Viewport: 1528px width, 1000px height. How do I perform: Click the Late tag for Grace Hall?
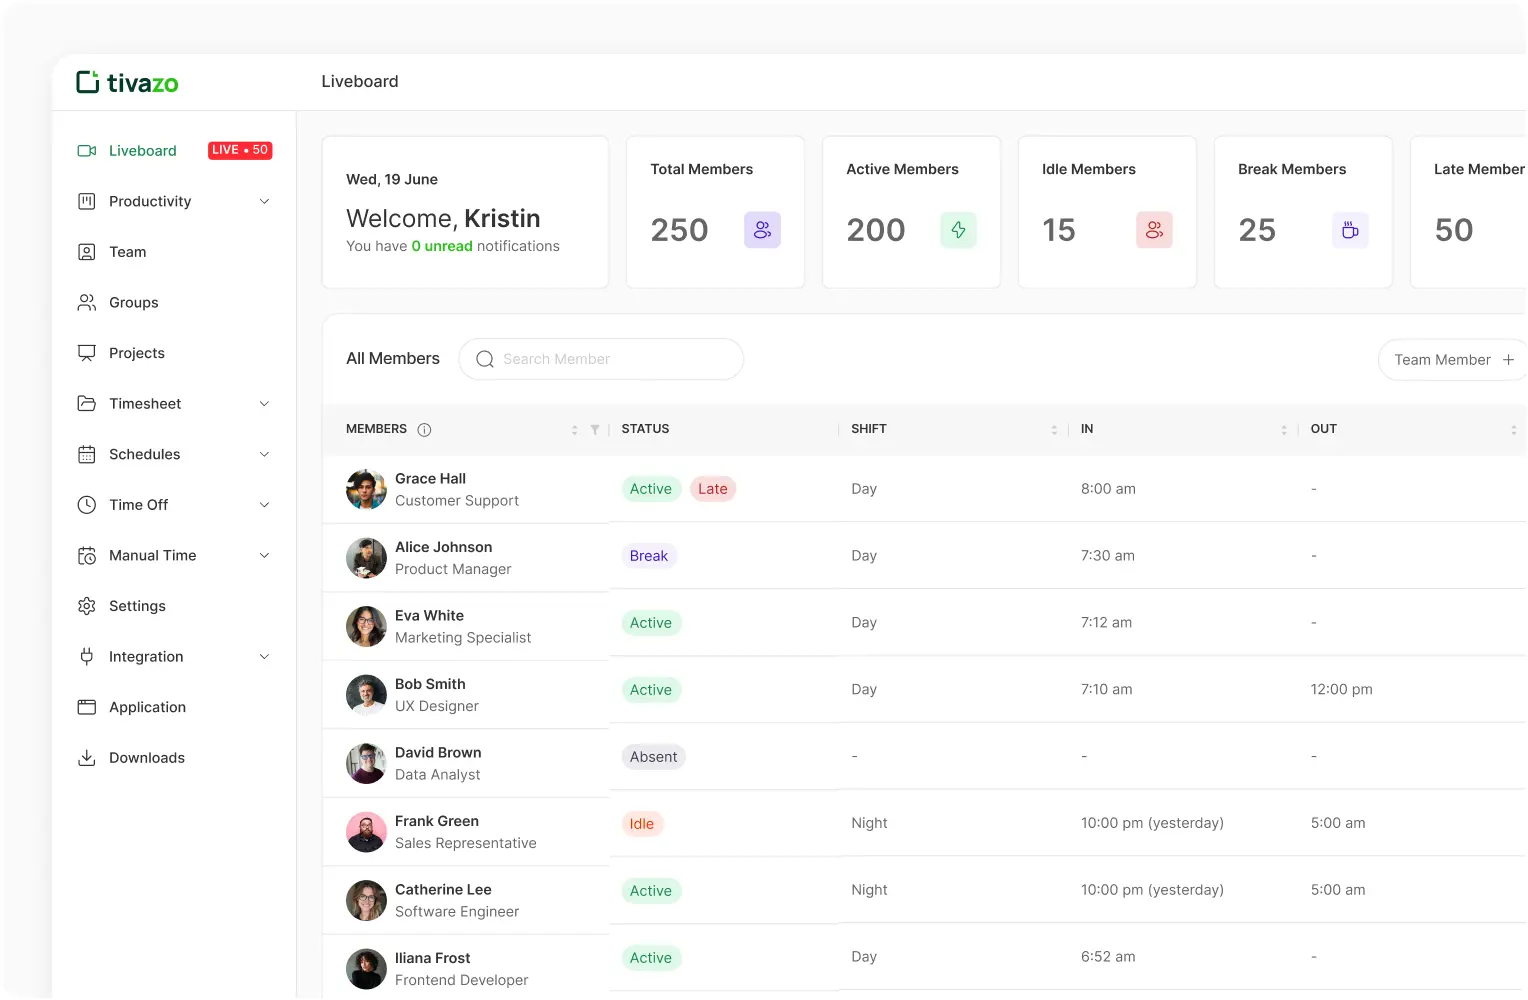click(x=713, y=489)
